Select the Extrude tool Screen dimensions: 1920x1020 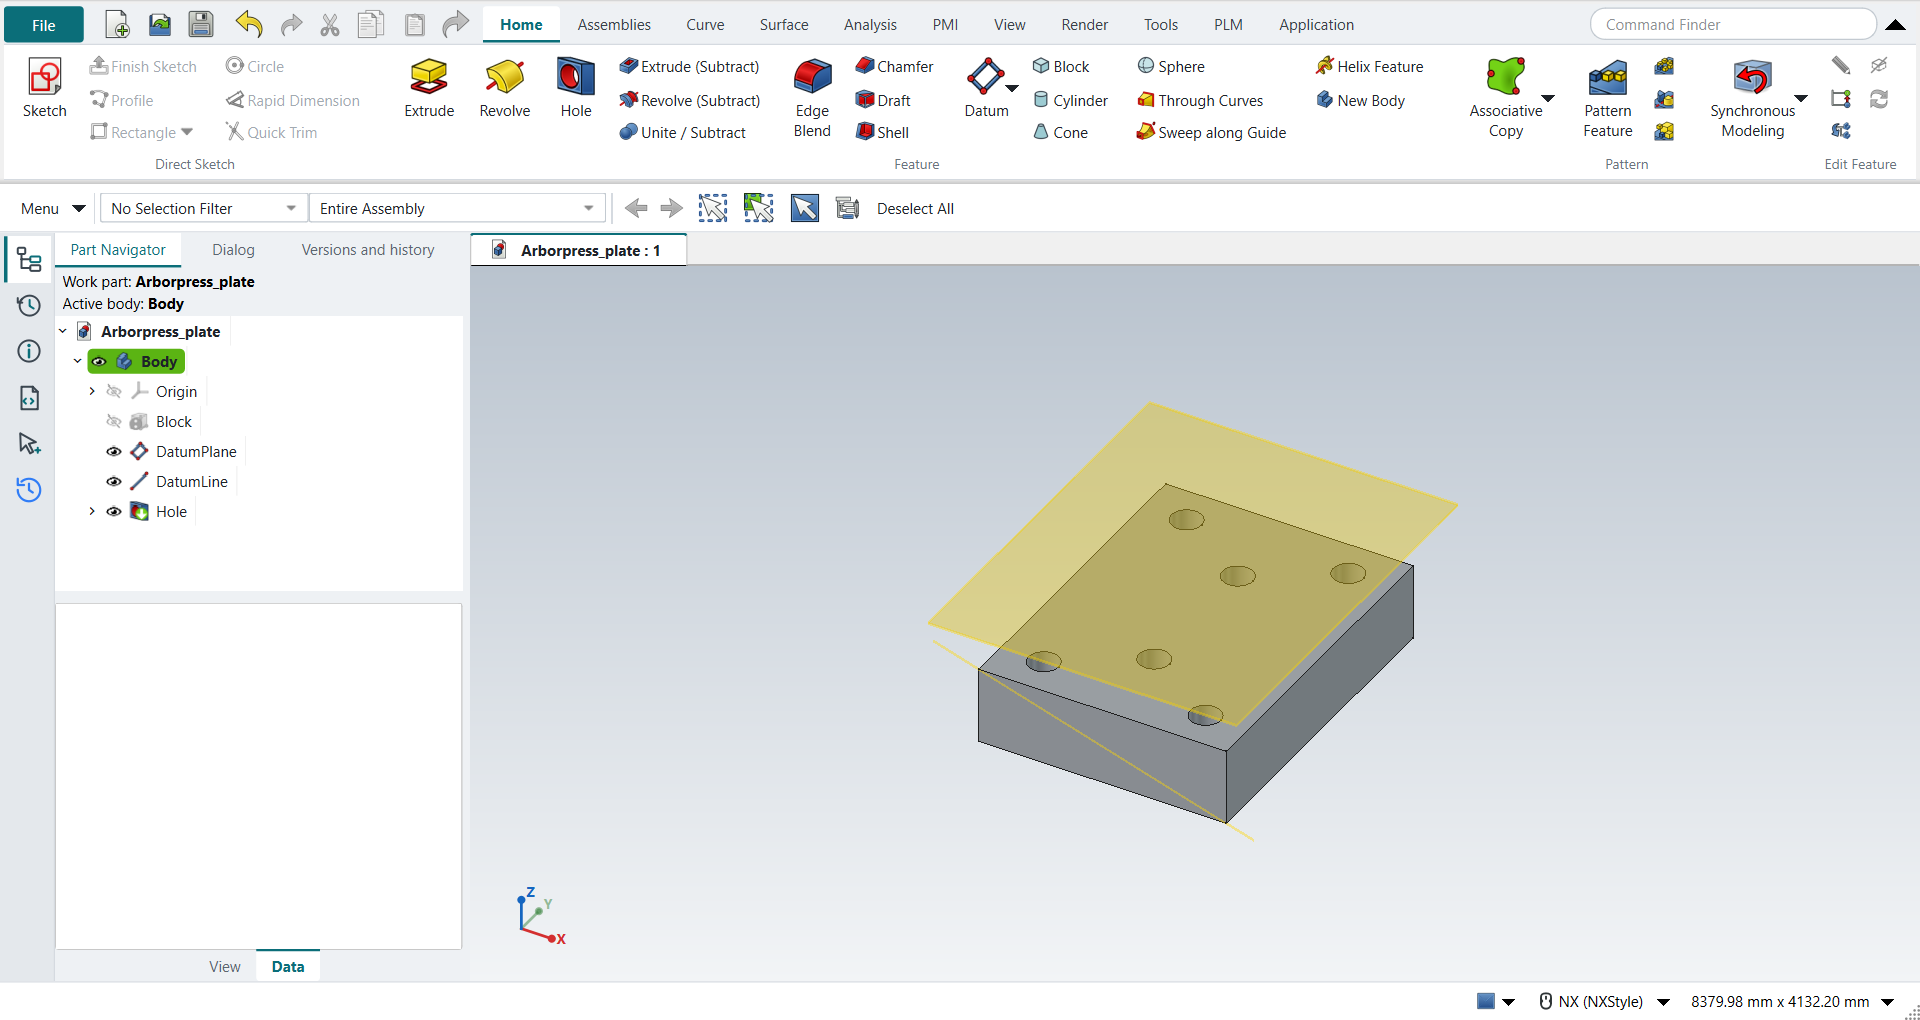click(429, 88)
